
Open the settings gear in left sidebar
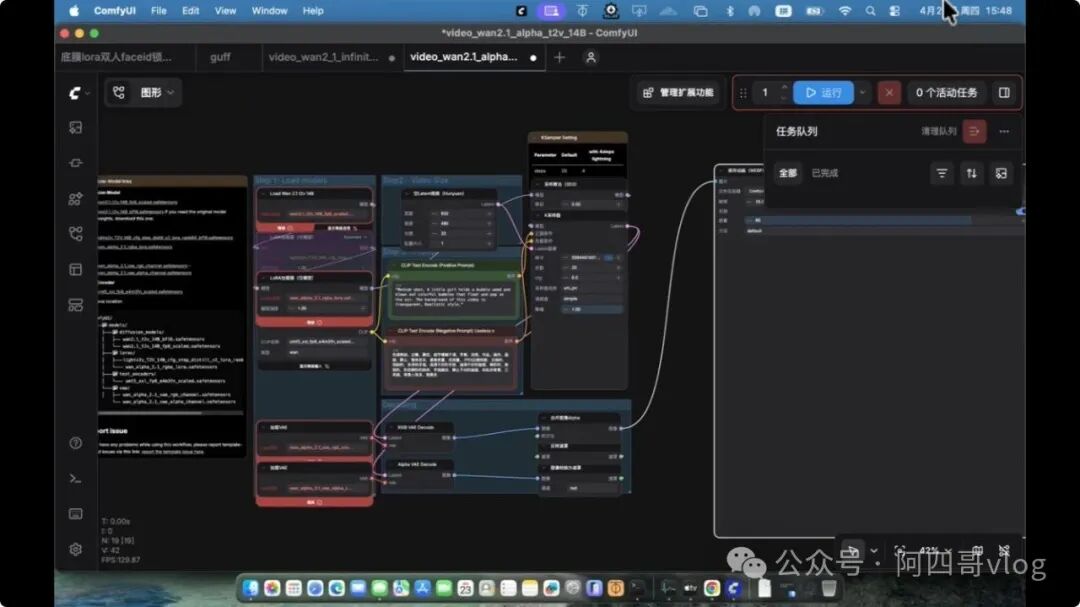76,549
